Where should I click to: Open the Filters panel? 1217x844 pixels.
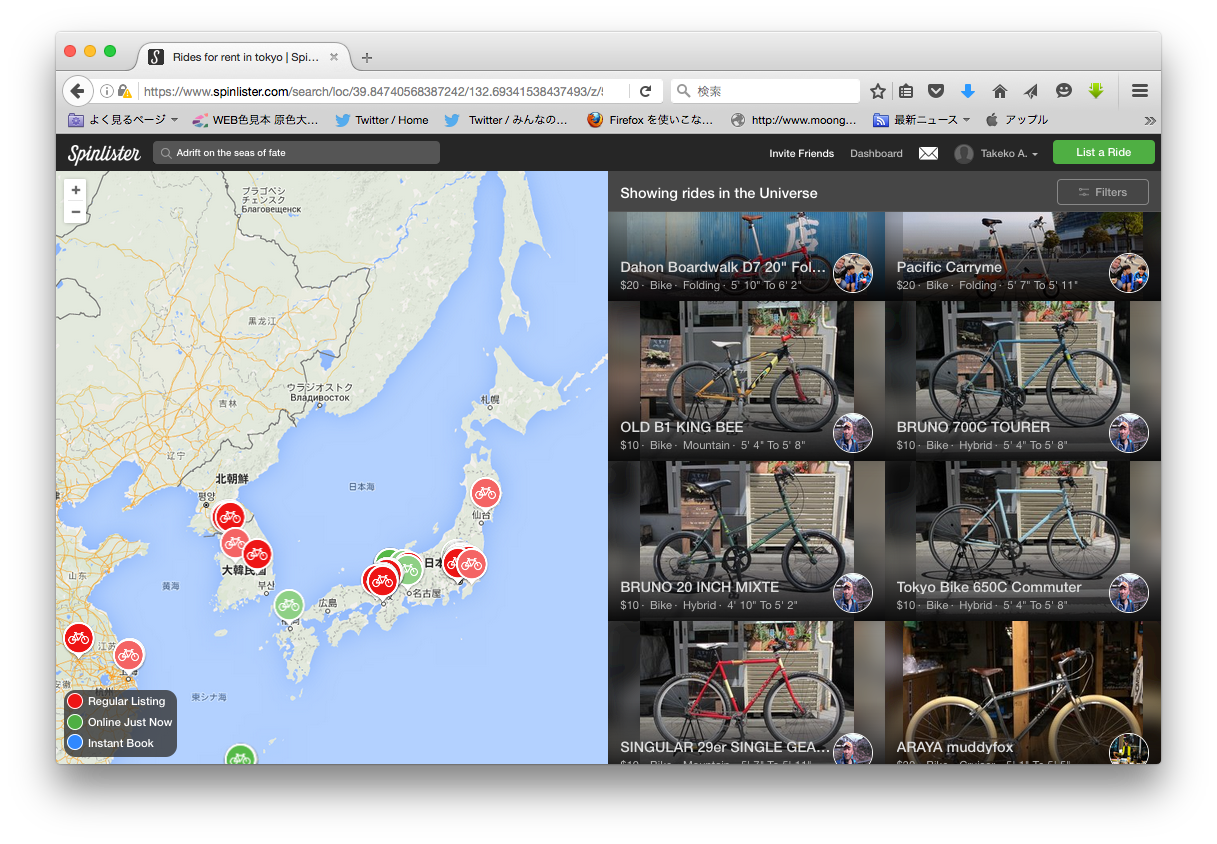click(1102, 192)
